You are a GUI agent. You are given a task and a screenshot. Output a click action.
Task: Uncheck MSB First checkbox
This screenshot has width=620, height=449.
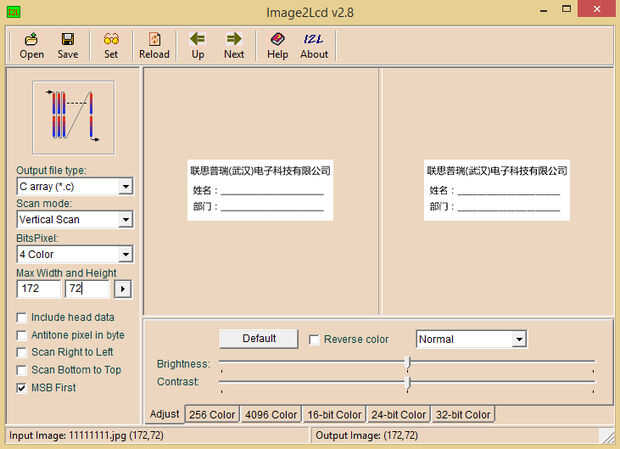pyautogui.click(x=21, y=388)
